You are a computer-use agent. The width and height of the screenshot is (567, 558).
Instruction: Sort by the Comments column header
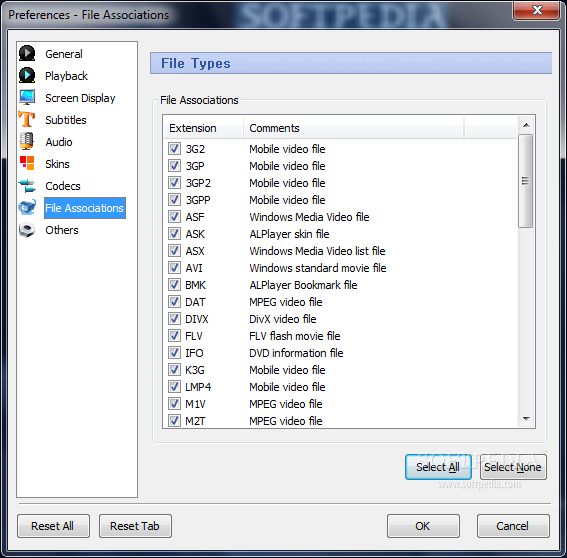point(353,128)
